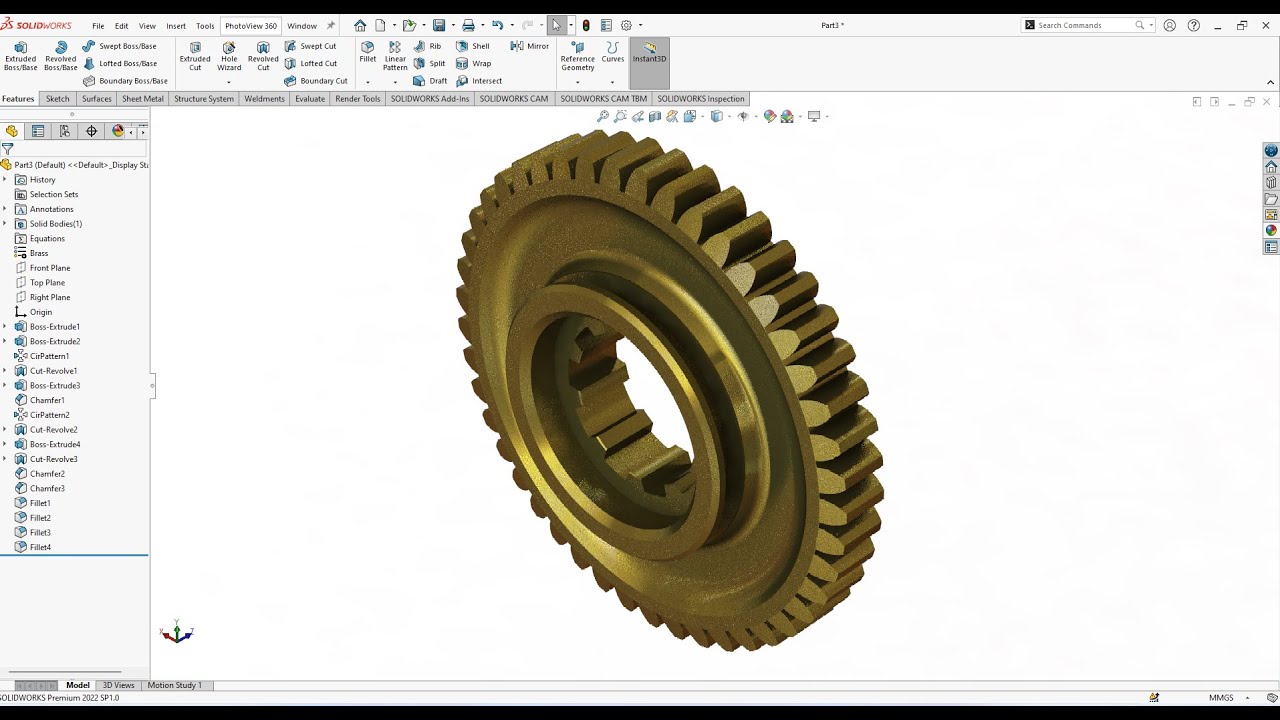Apply the Fillet tool
This screenshot has width=1280, height=720.
click(x=368, y=52)
